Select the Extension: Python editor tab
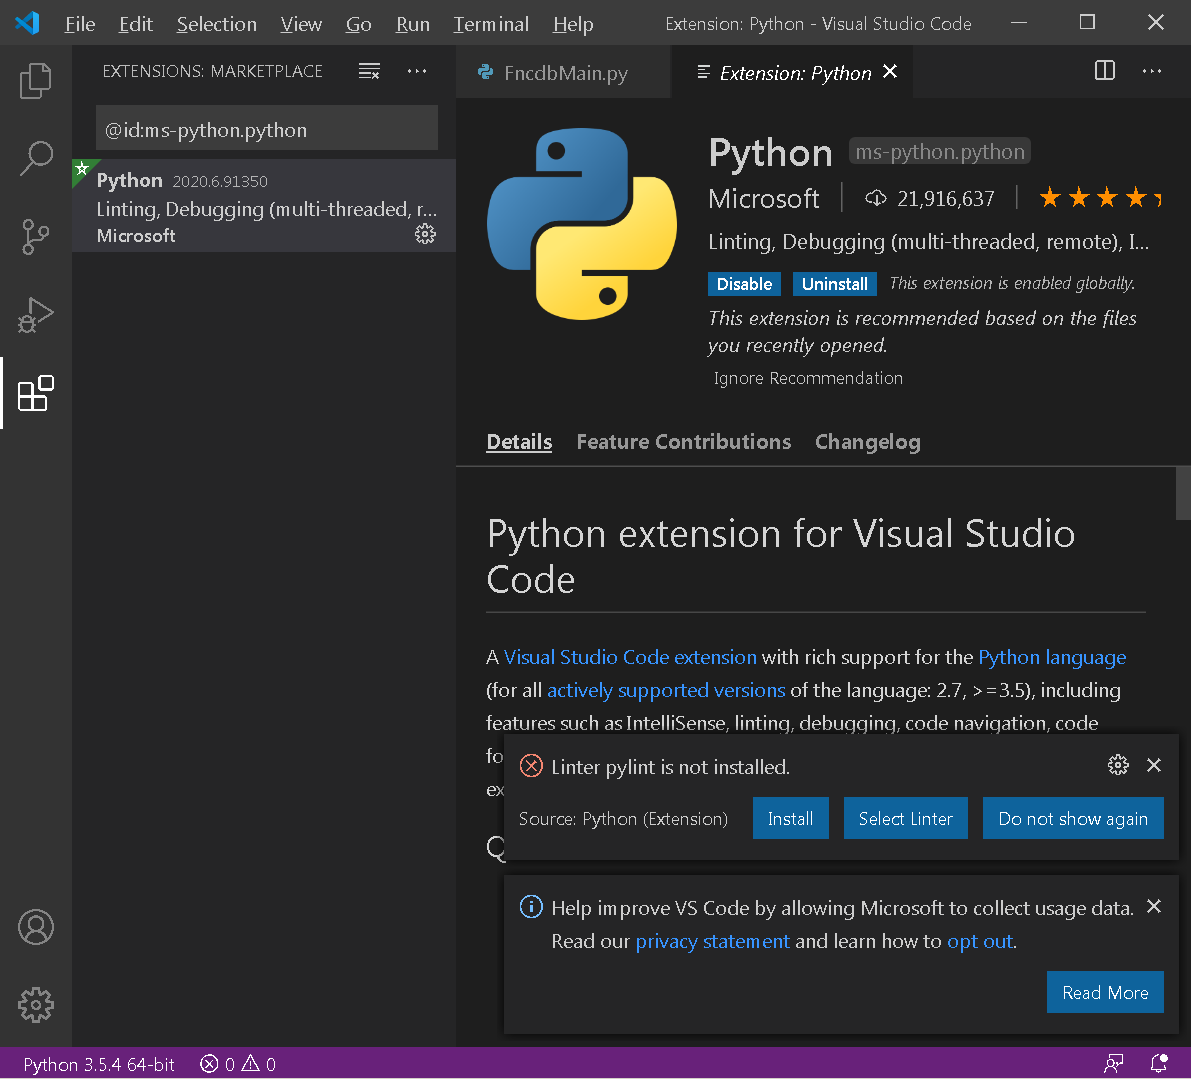The width and height of the screenshot is (1191, 1080). [x=793, y=72]
